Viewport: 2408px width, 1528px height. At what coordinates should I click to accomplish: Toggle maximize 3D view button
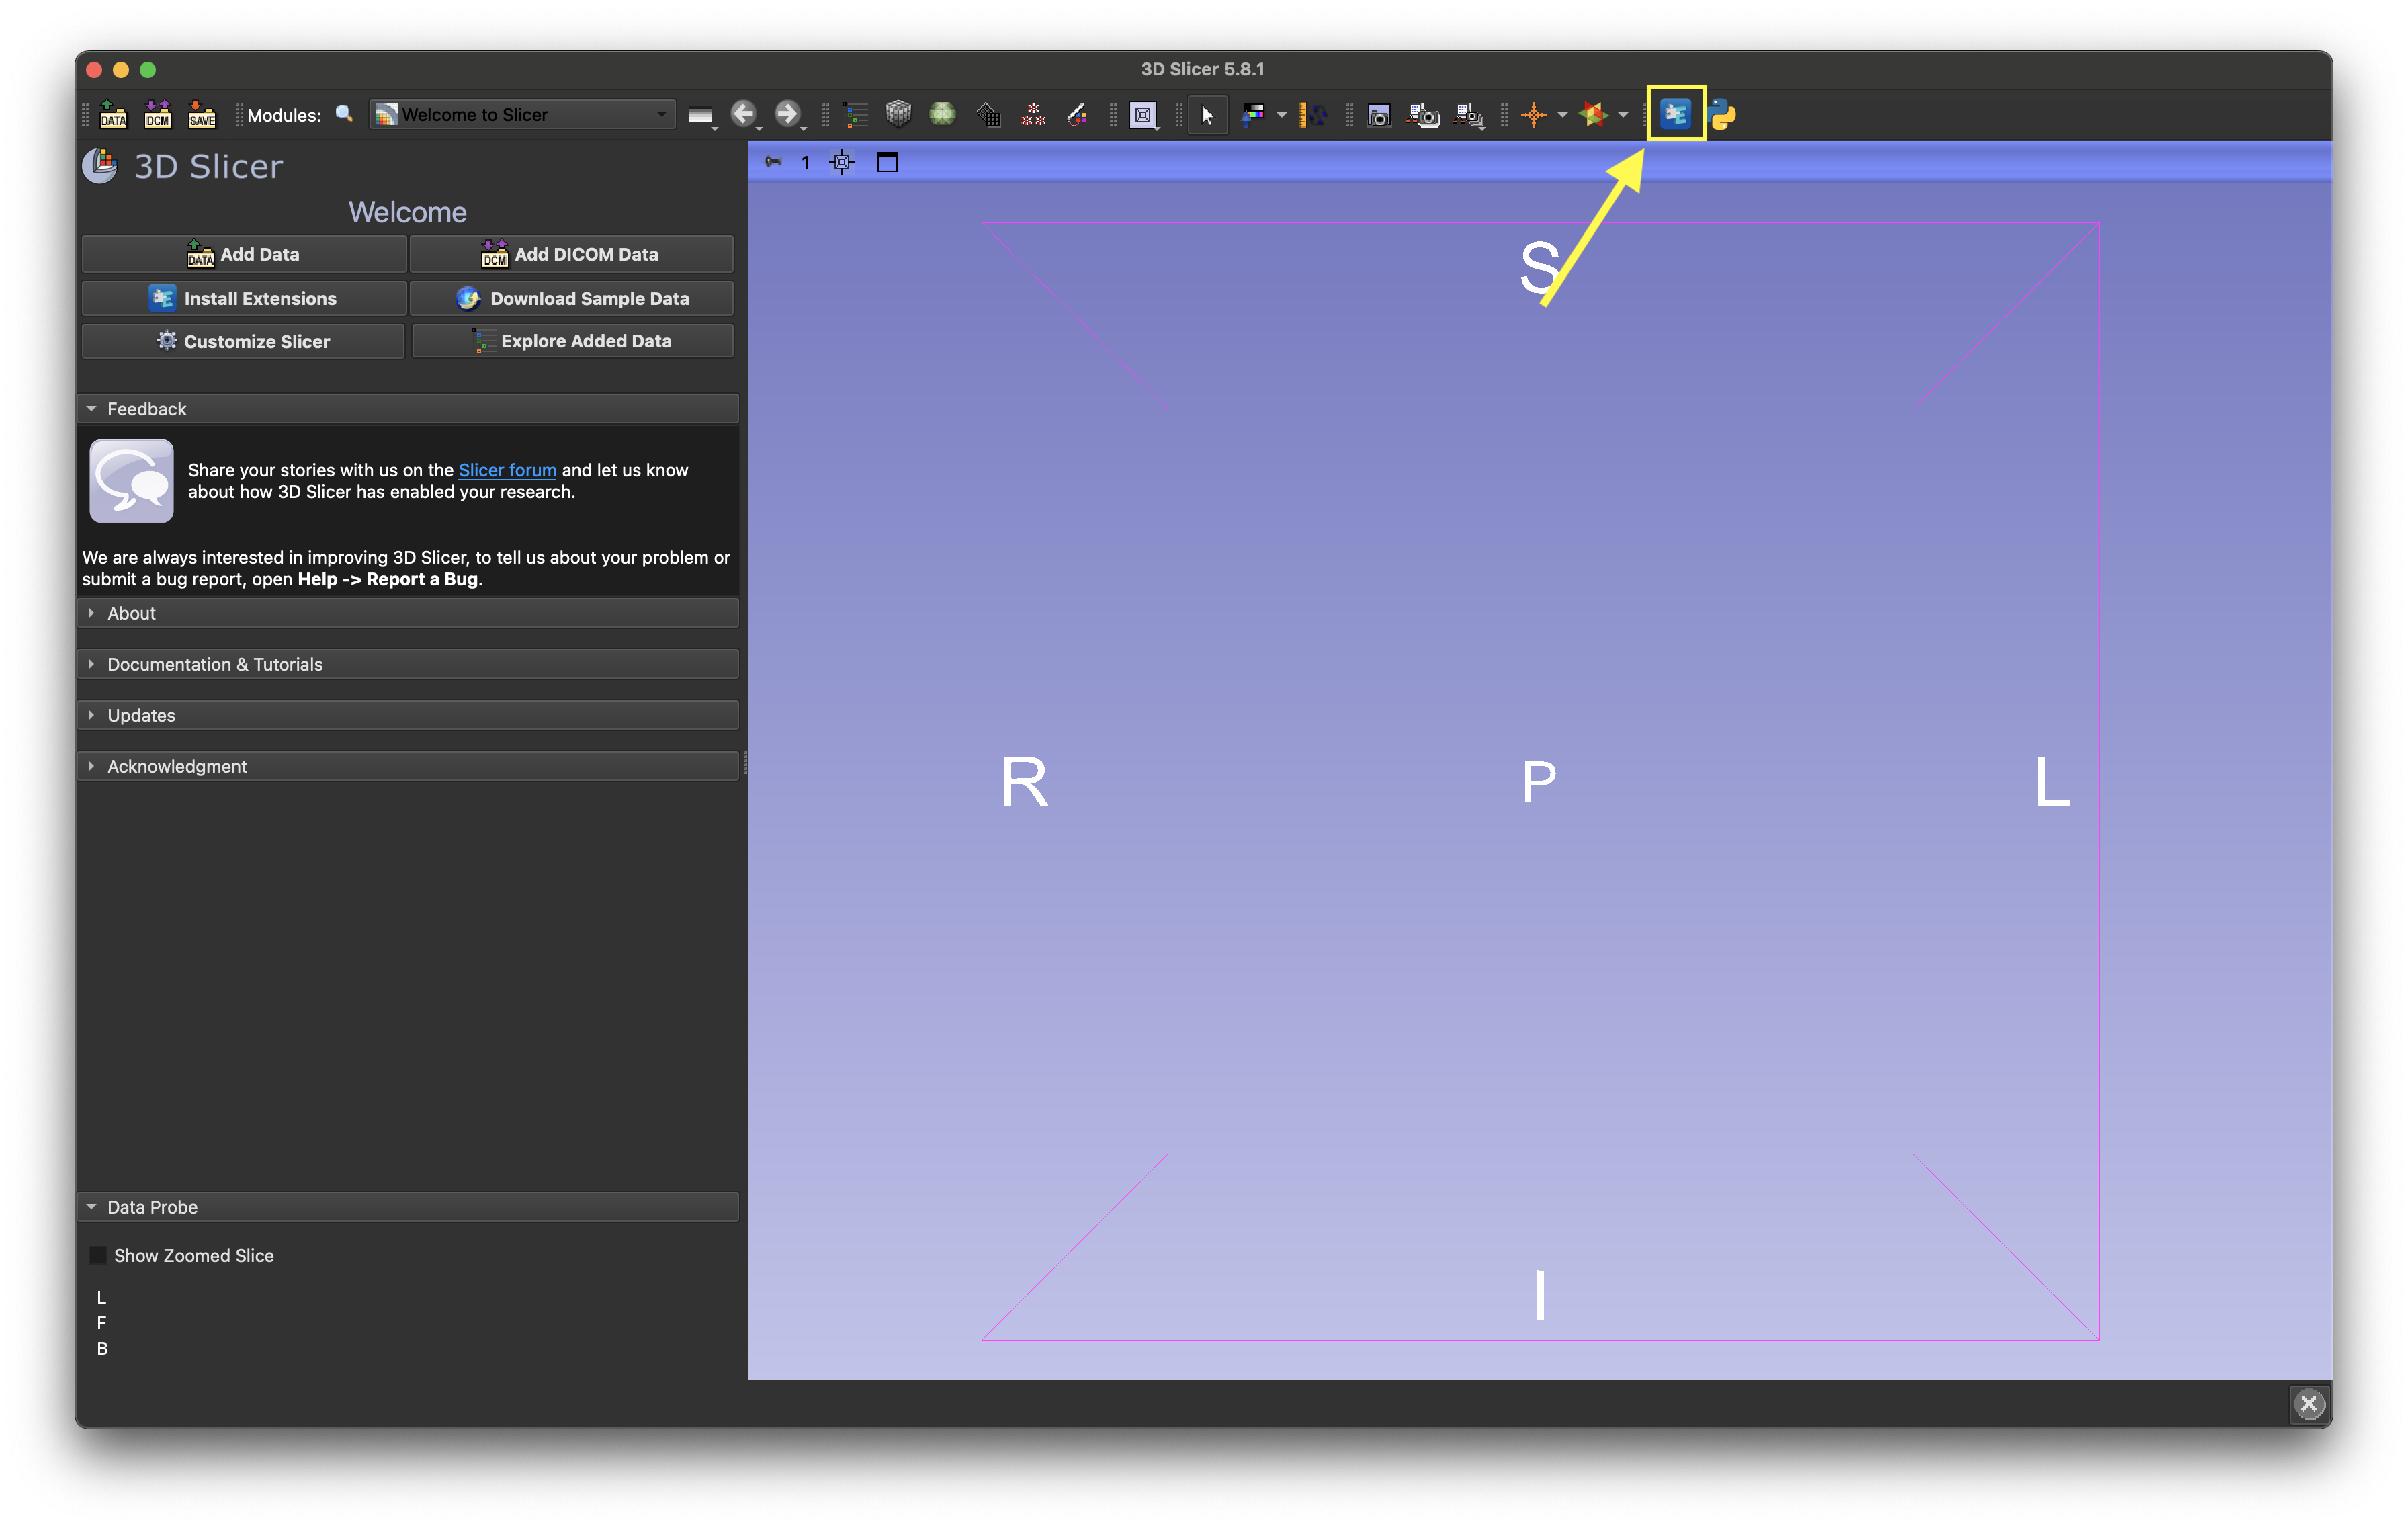(887, 162)
